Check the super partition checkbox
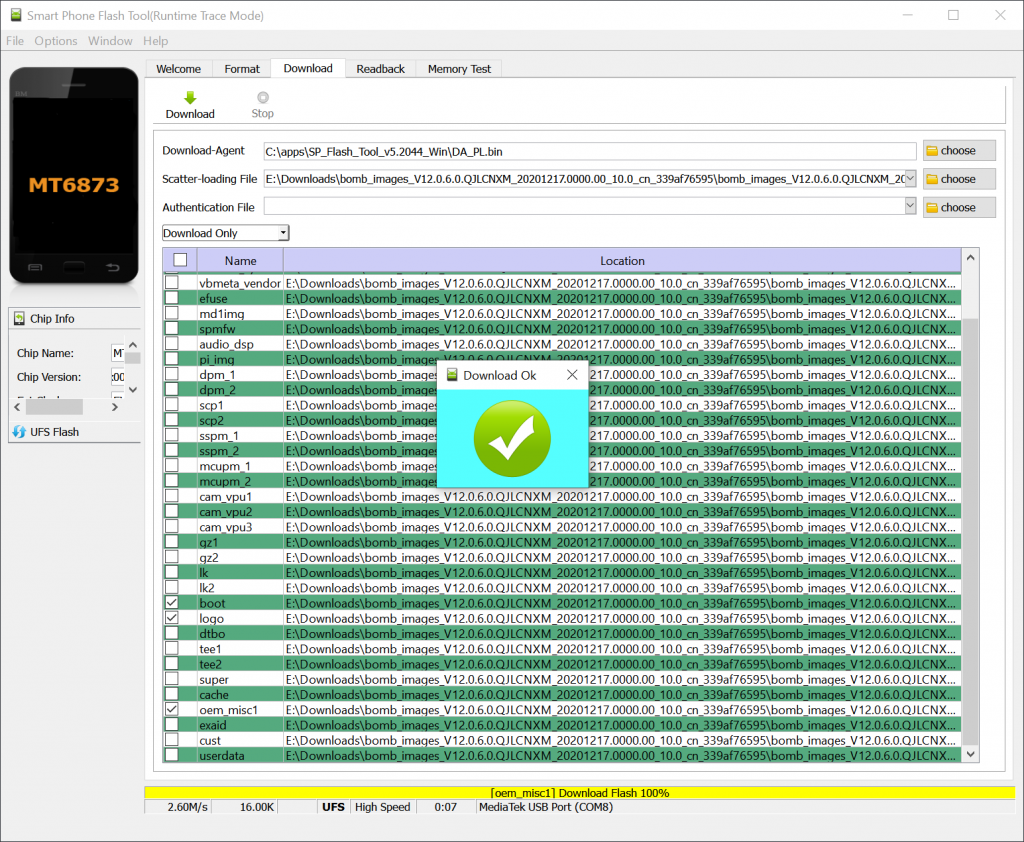The width and height of the screenshot is (1024, 842). coord(172,679)
